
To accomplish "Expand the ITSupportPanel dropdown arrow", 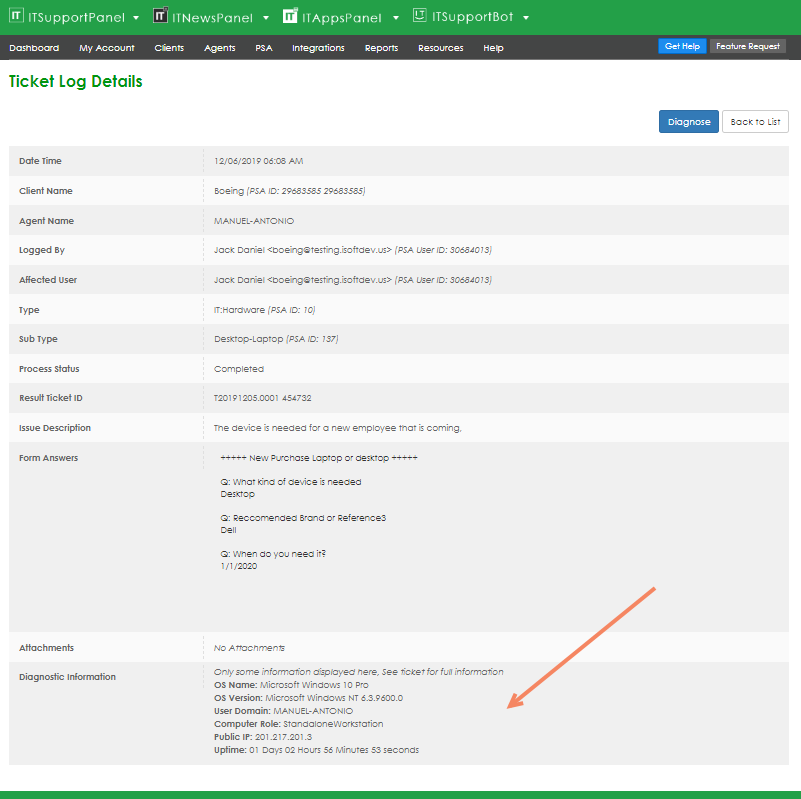I will [x=136, y=18].
